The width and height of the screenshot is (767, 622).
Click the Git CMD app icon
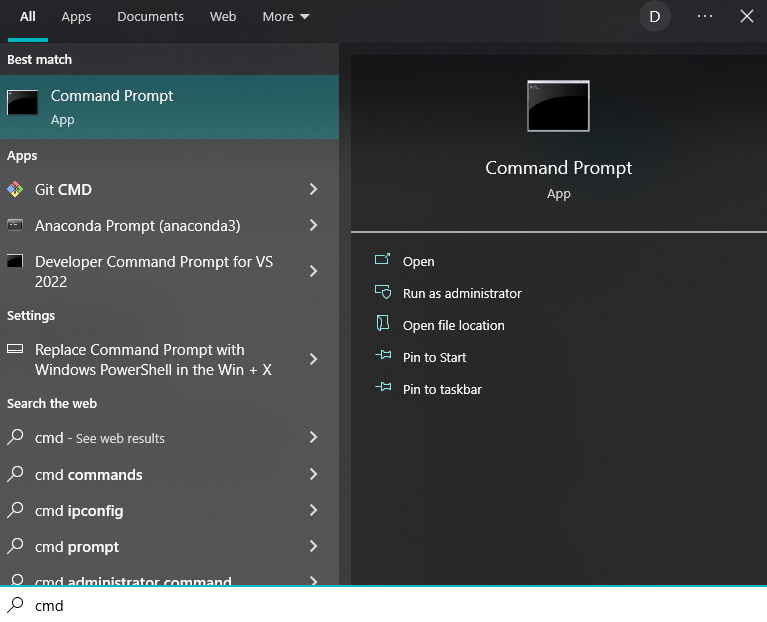pos(15,189)
